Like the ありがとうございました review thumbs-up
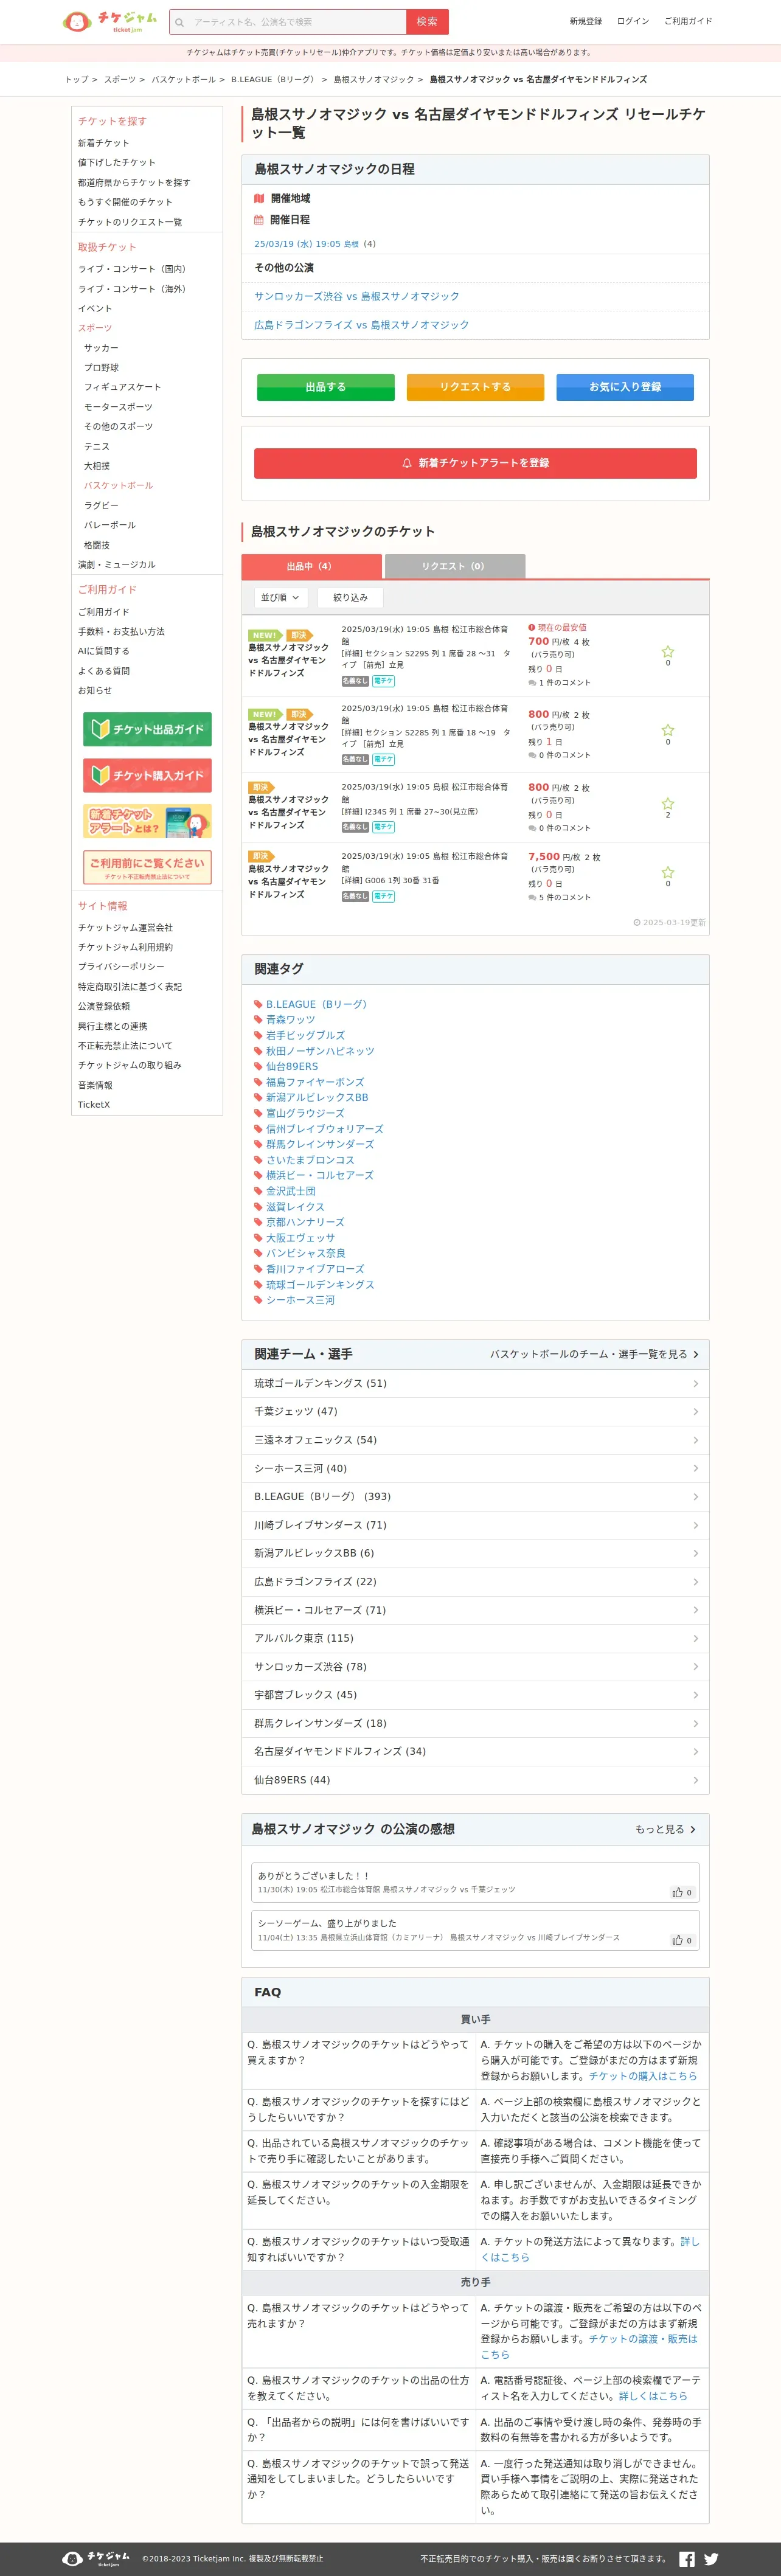 coord(682,1892)
